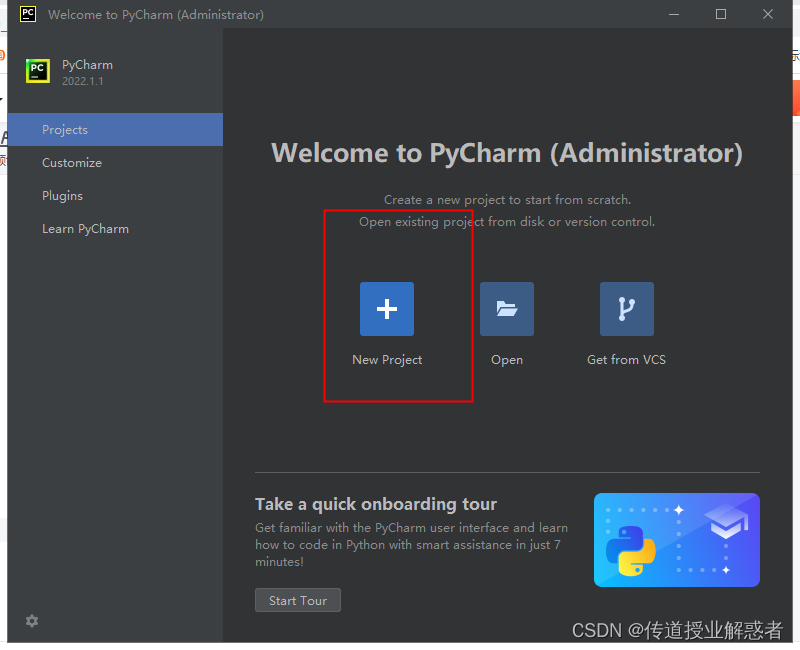Click the New Project label
Screen dimensions: 800x650
[387, 360]
